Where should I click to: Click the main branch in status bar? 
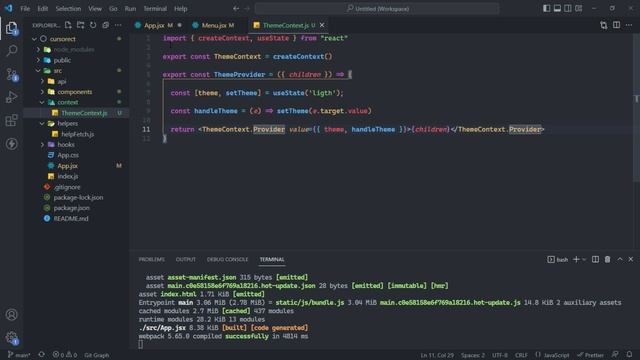19,355
